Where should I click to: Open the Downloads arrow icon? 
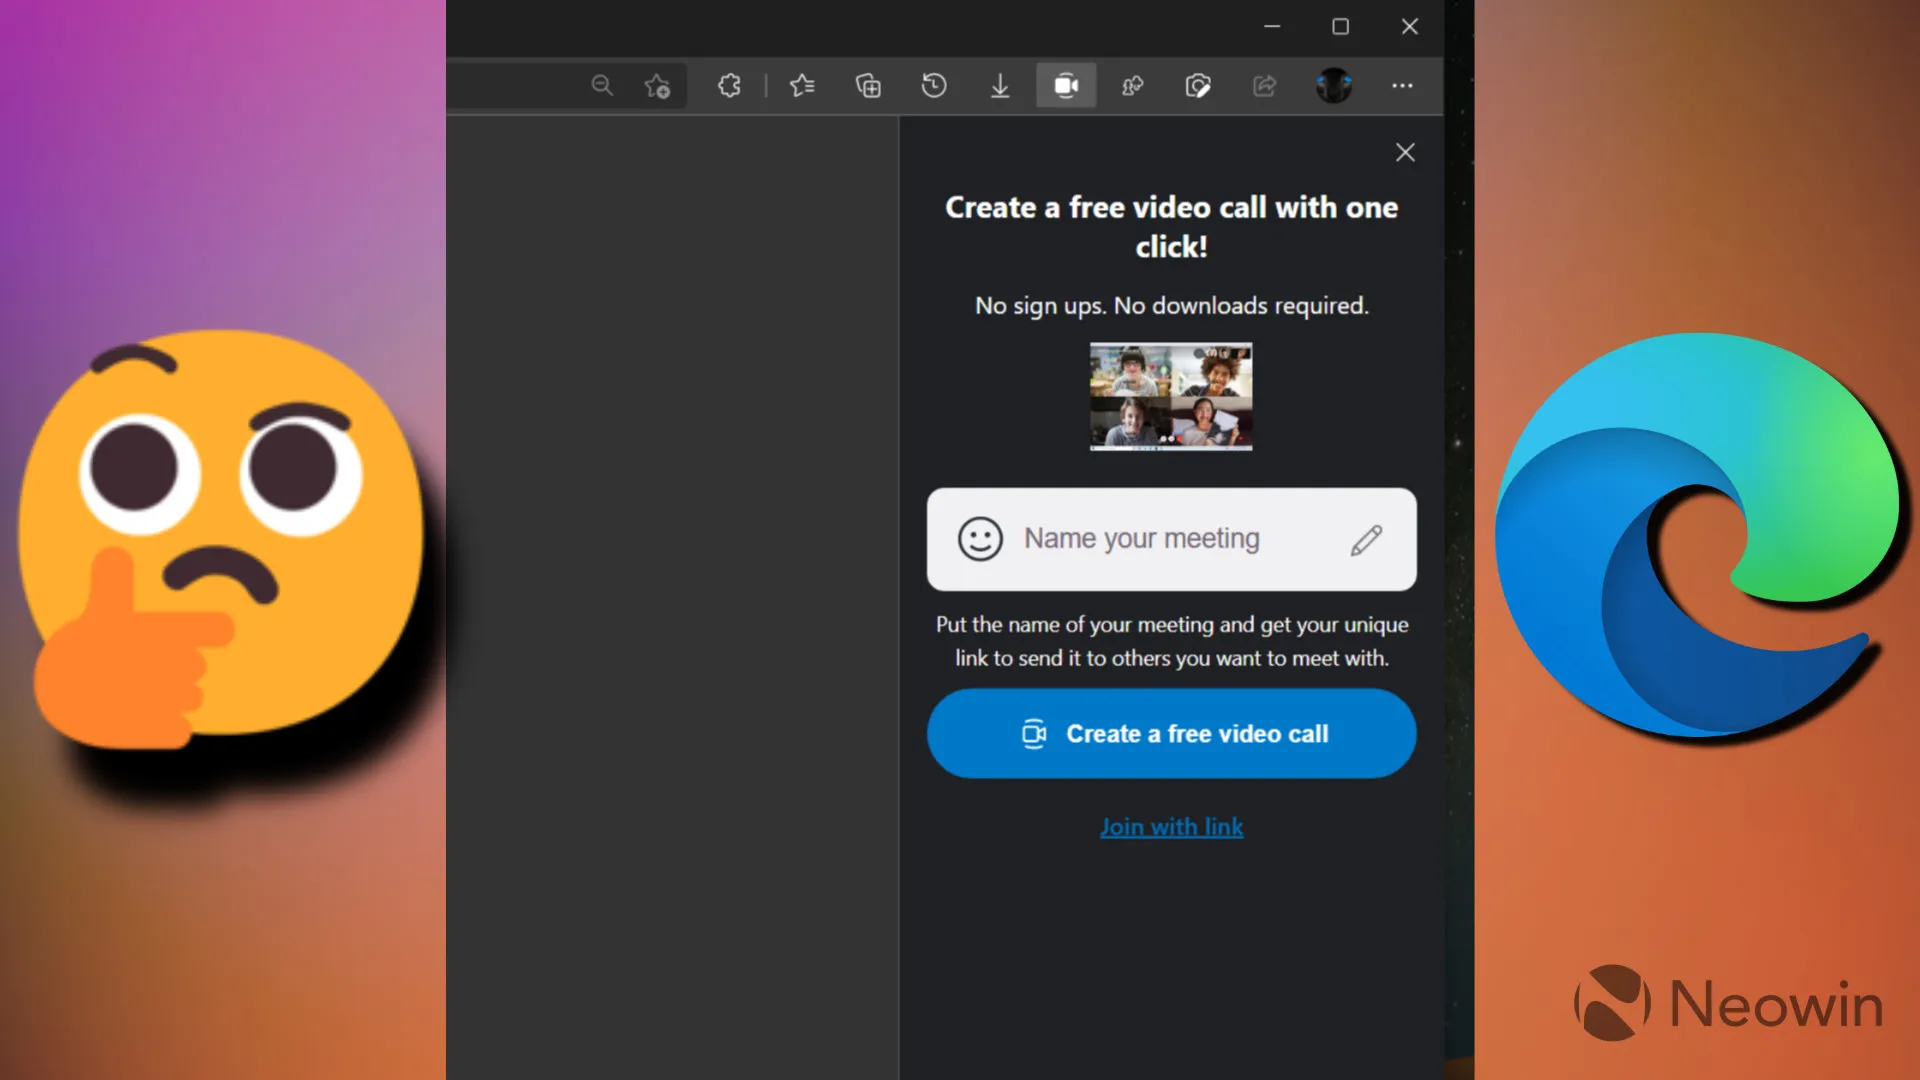pyautogui.click(x=1000, y=86)
